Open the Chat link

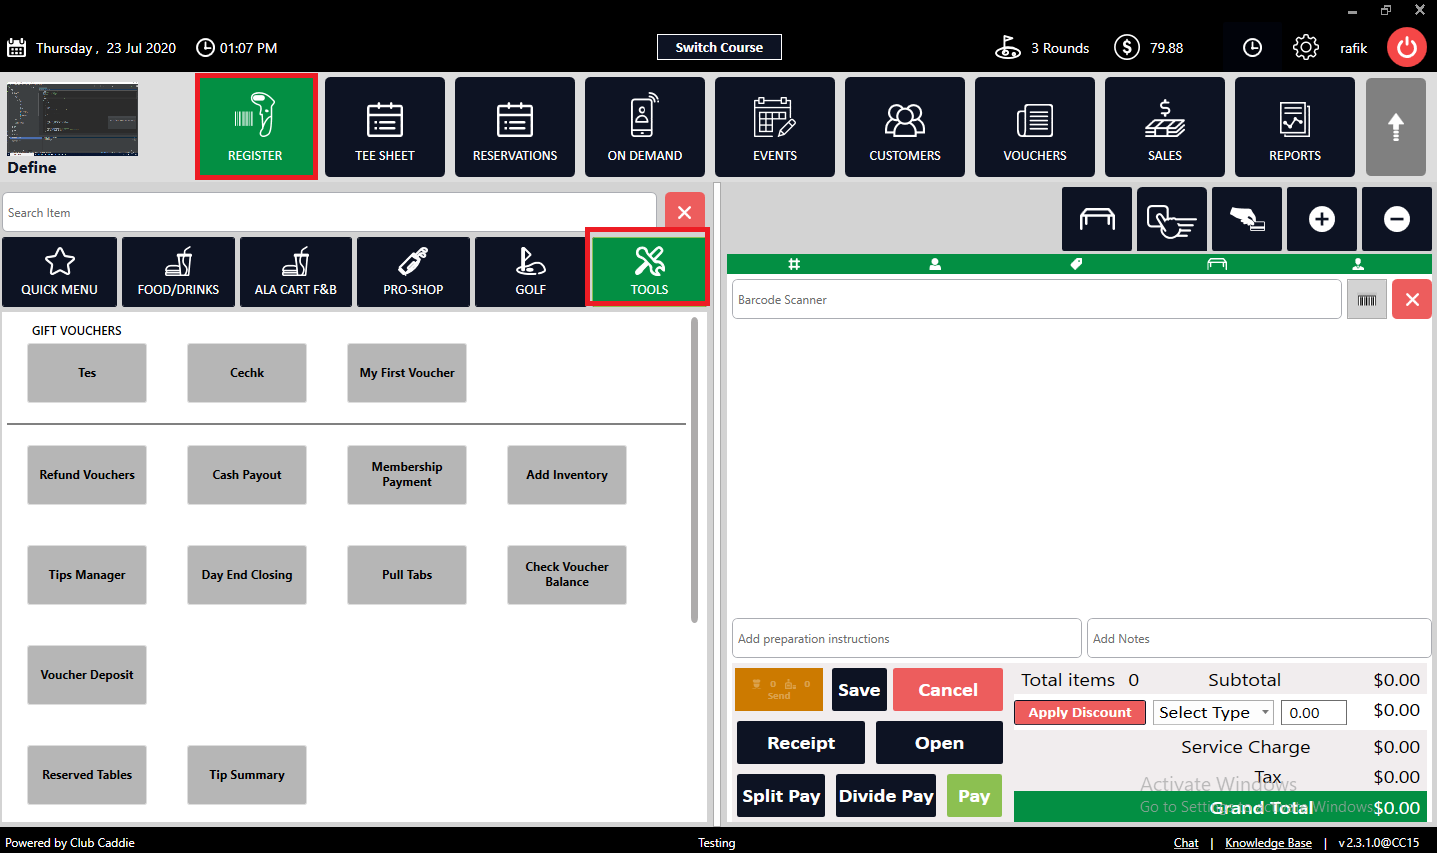1186,843
